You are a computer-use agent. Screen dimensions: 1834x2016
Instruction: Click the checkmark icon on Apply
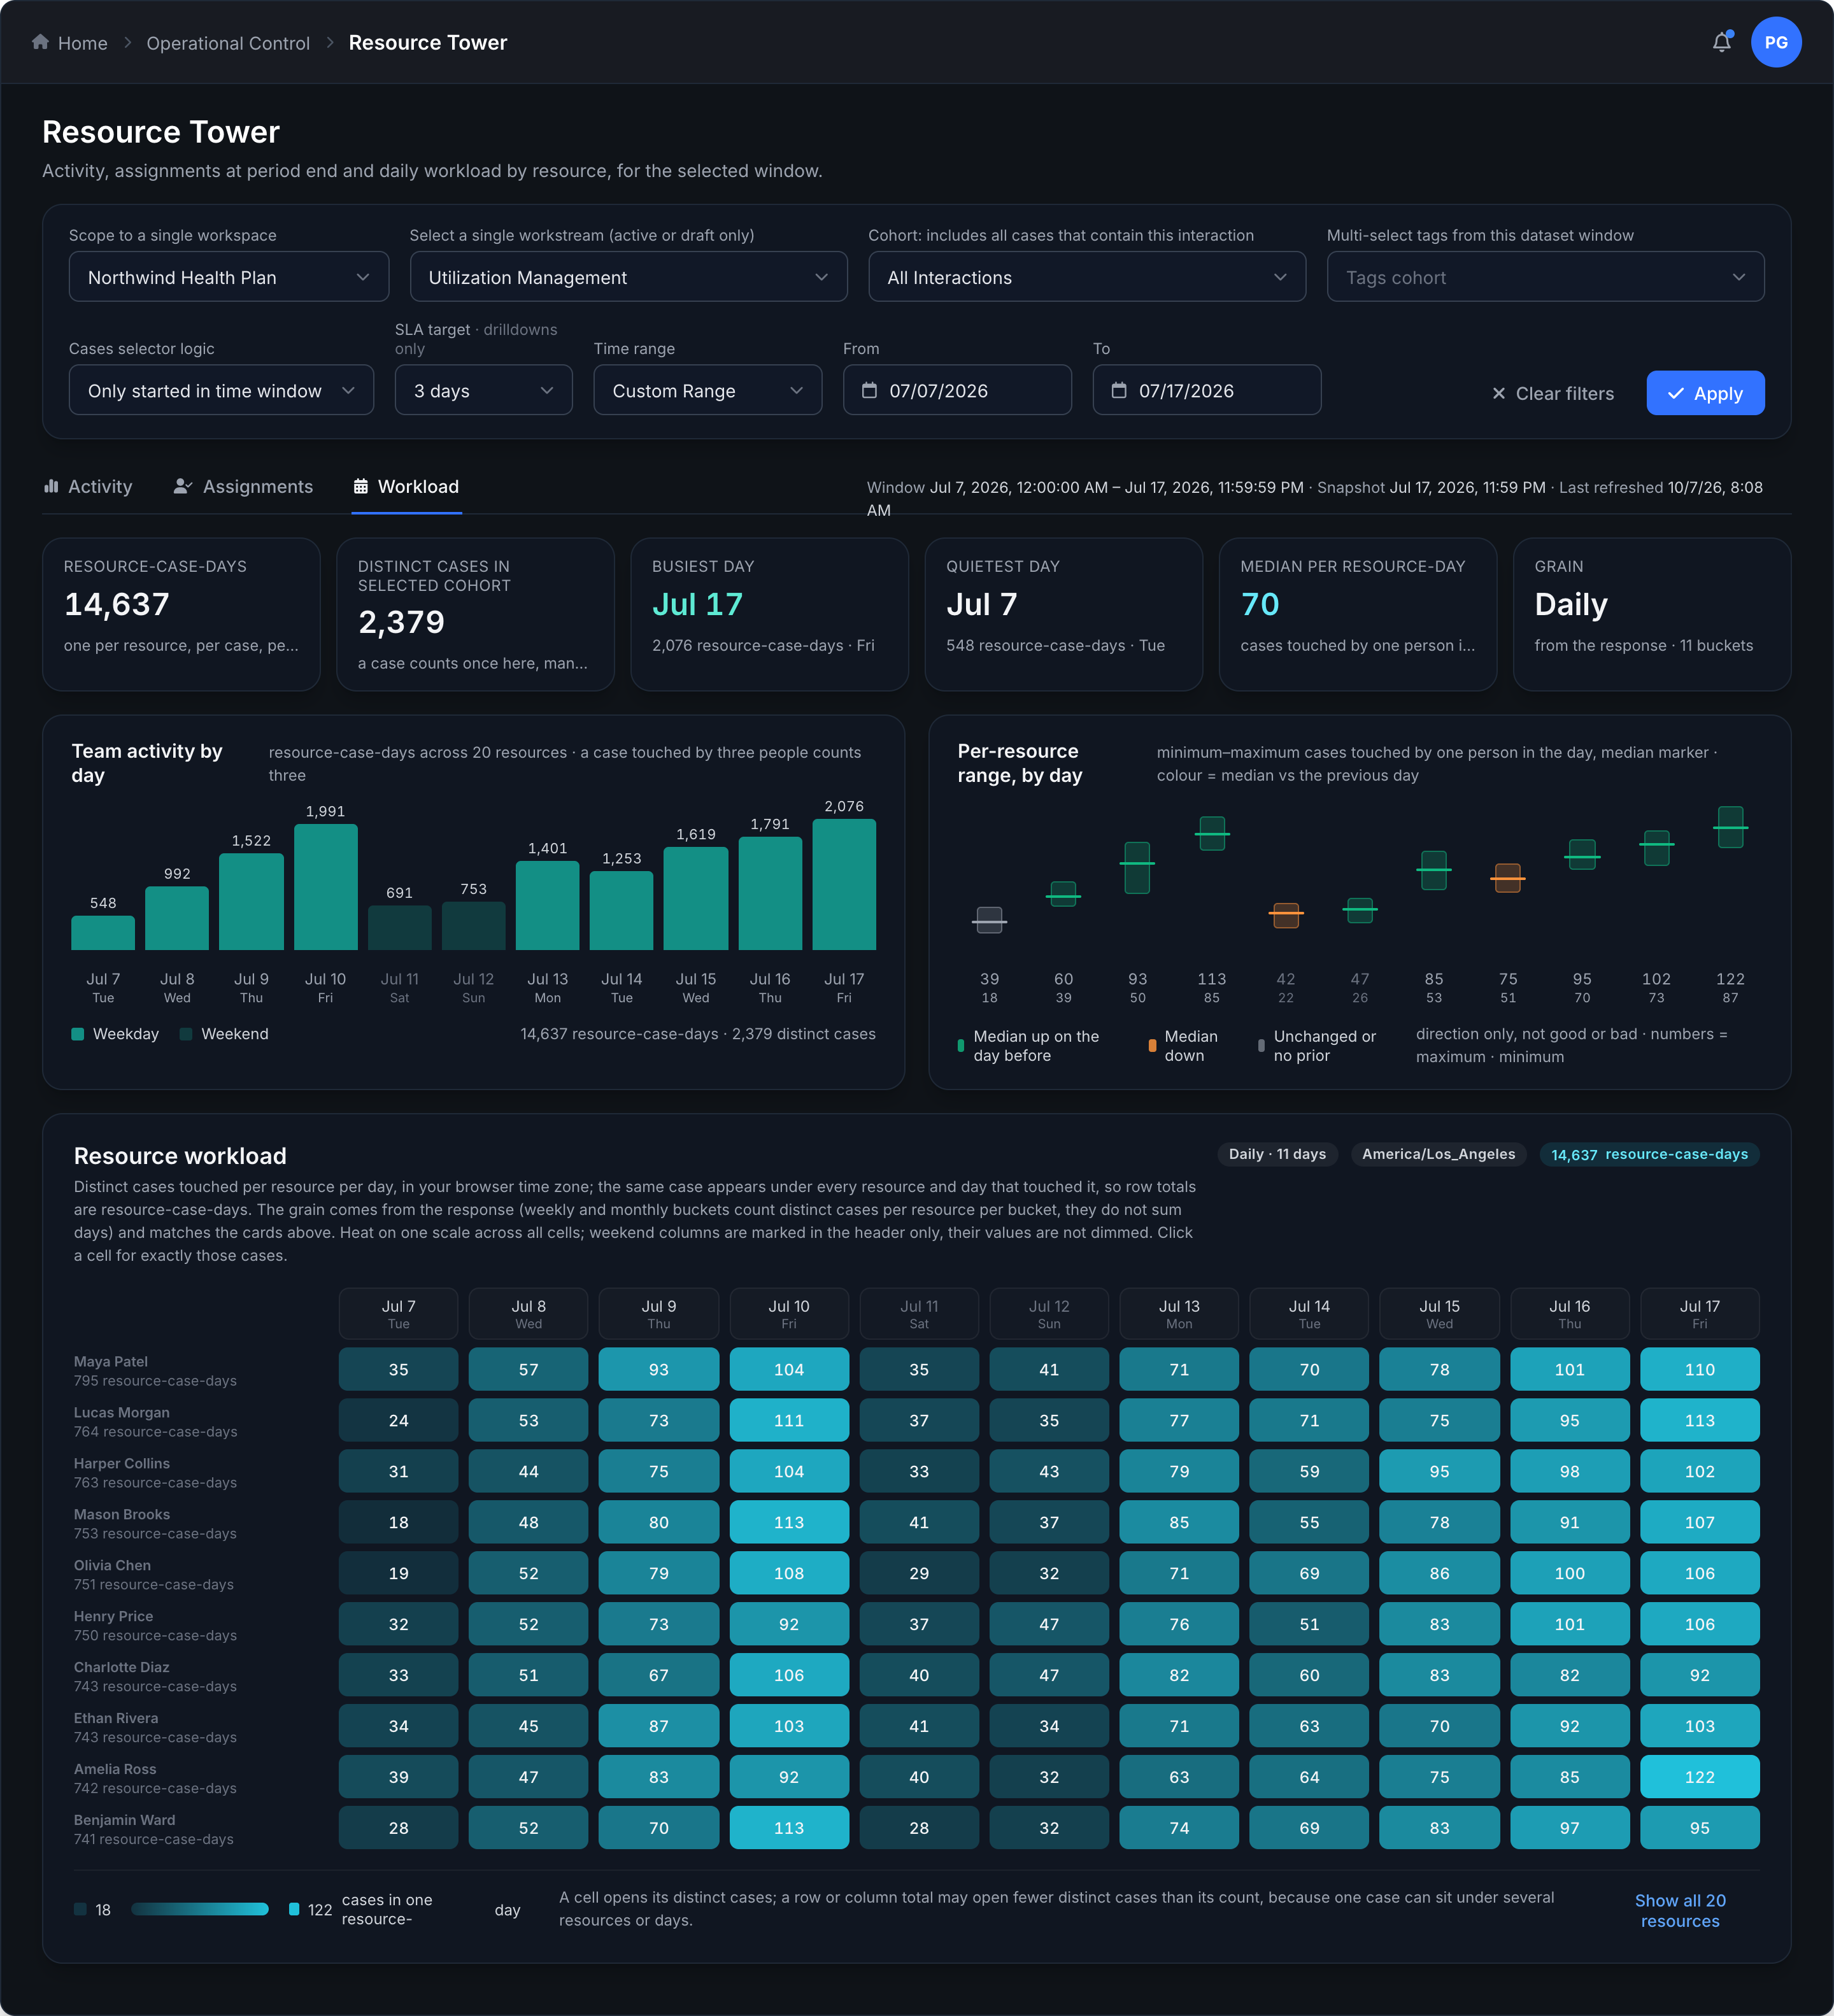(1676, 393)
